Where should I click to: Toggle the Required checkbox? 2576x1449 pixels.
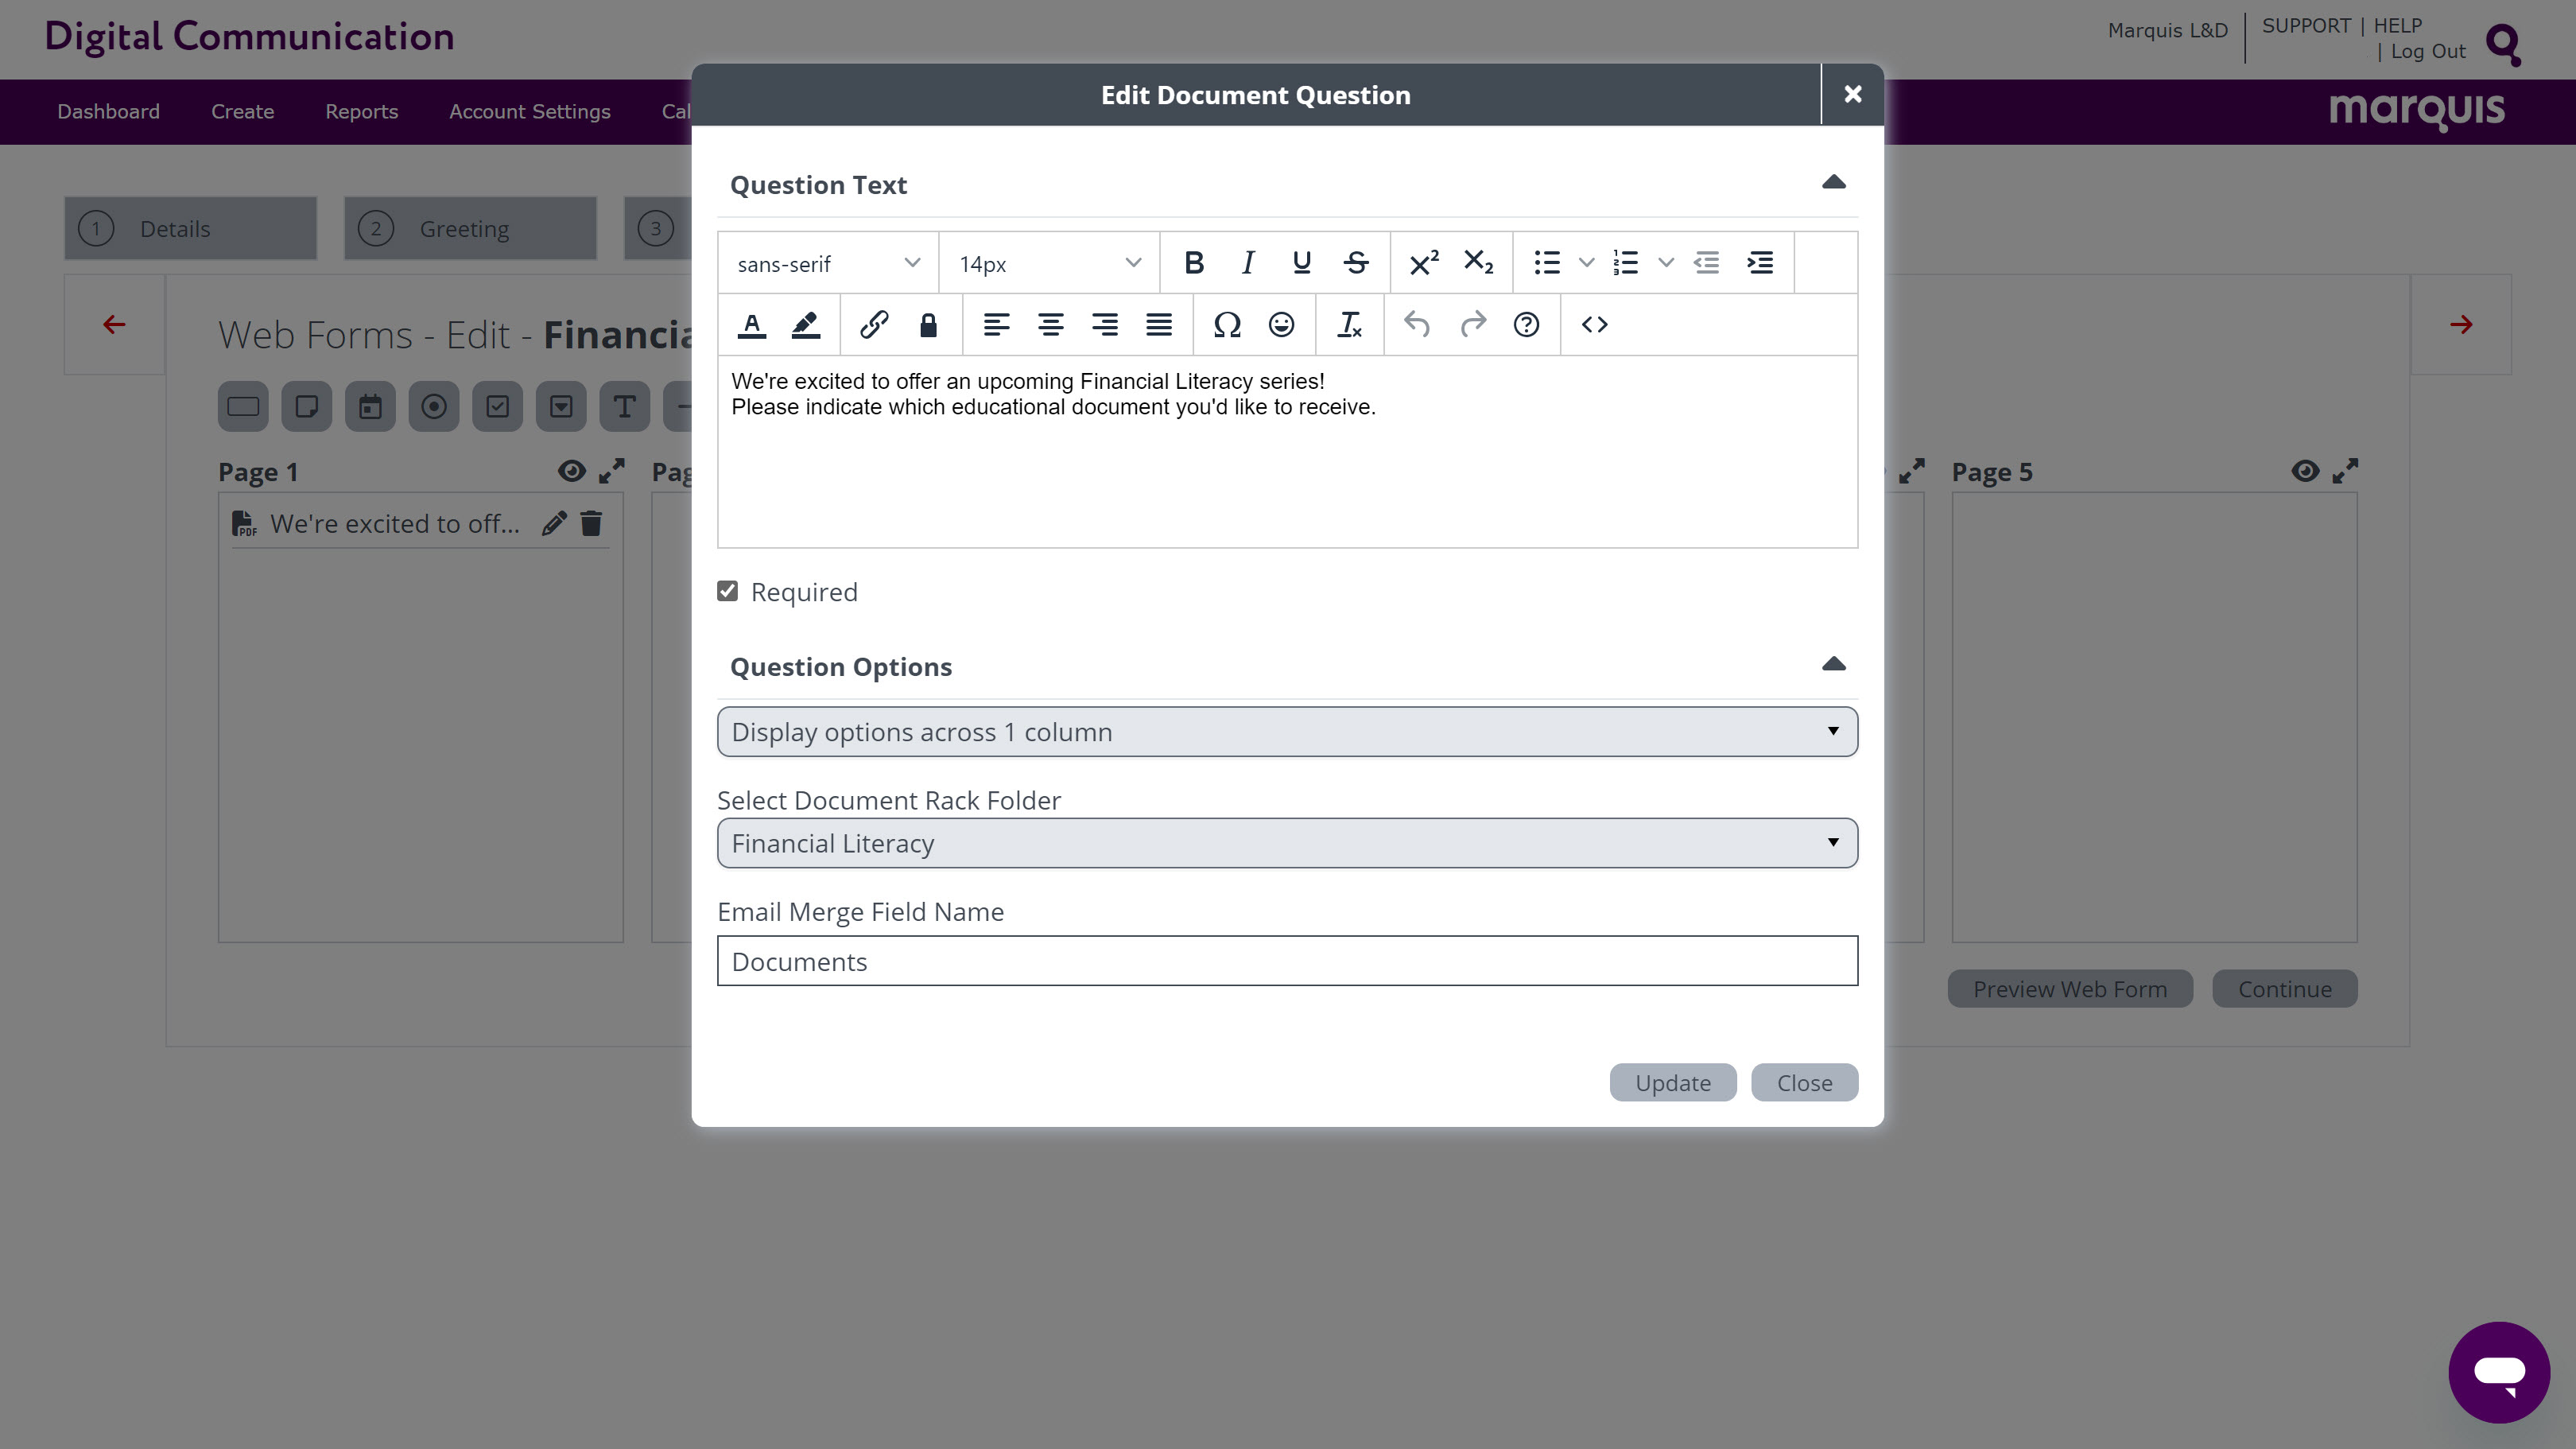pyautogui.click(x=728, y=592)
